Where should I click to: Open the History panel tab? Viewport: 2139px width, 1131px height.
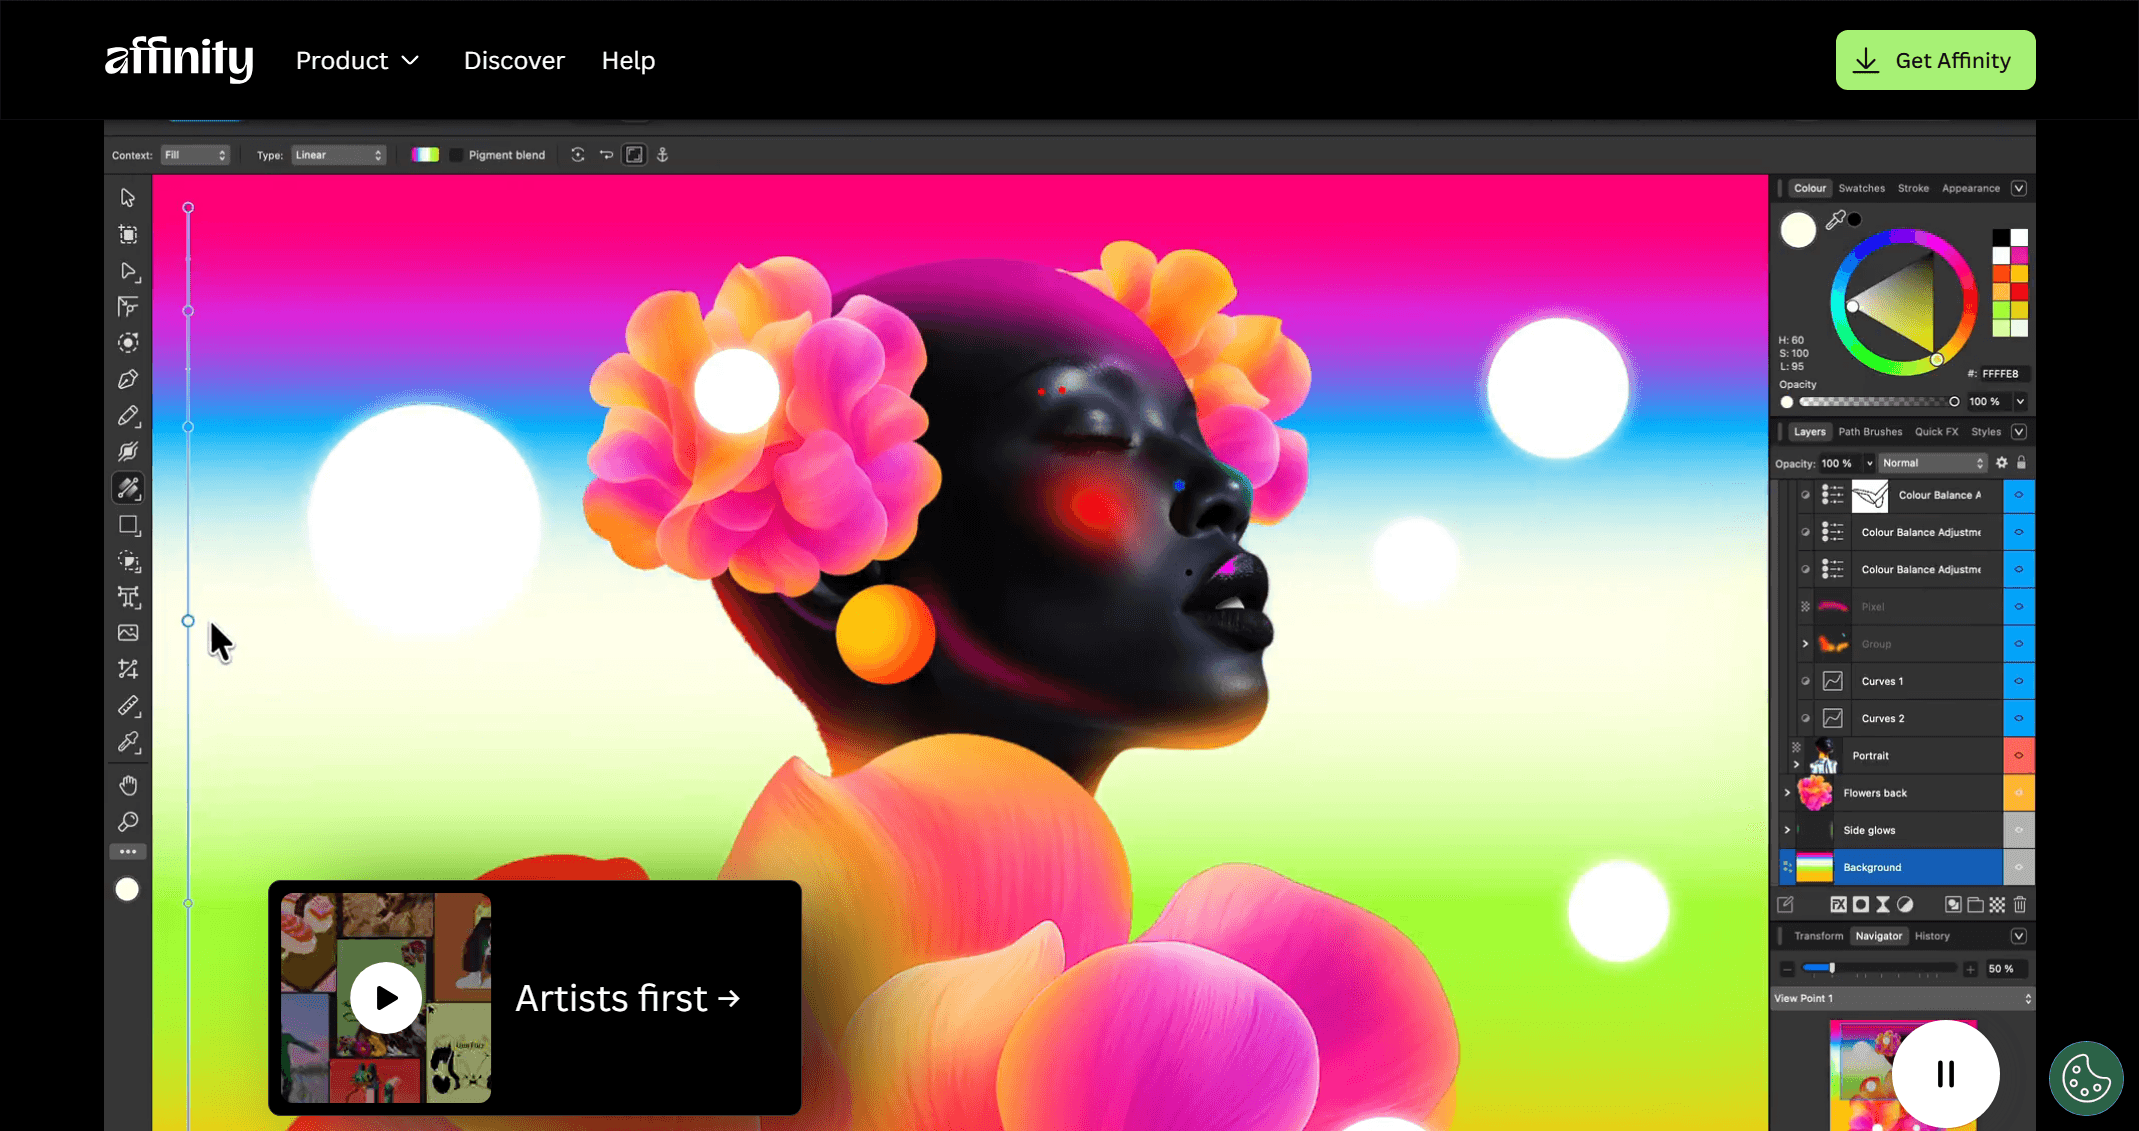(1932, 936)
